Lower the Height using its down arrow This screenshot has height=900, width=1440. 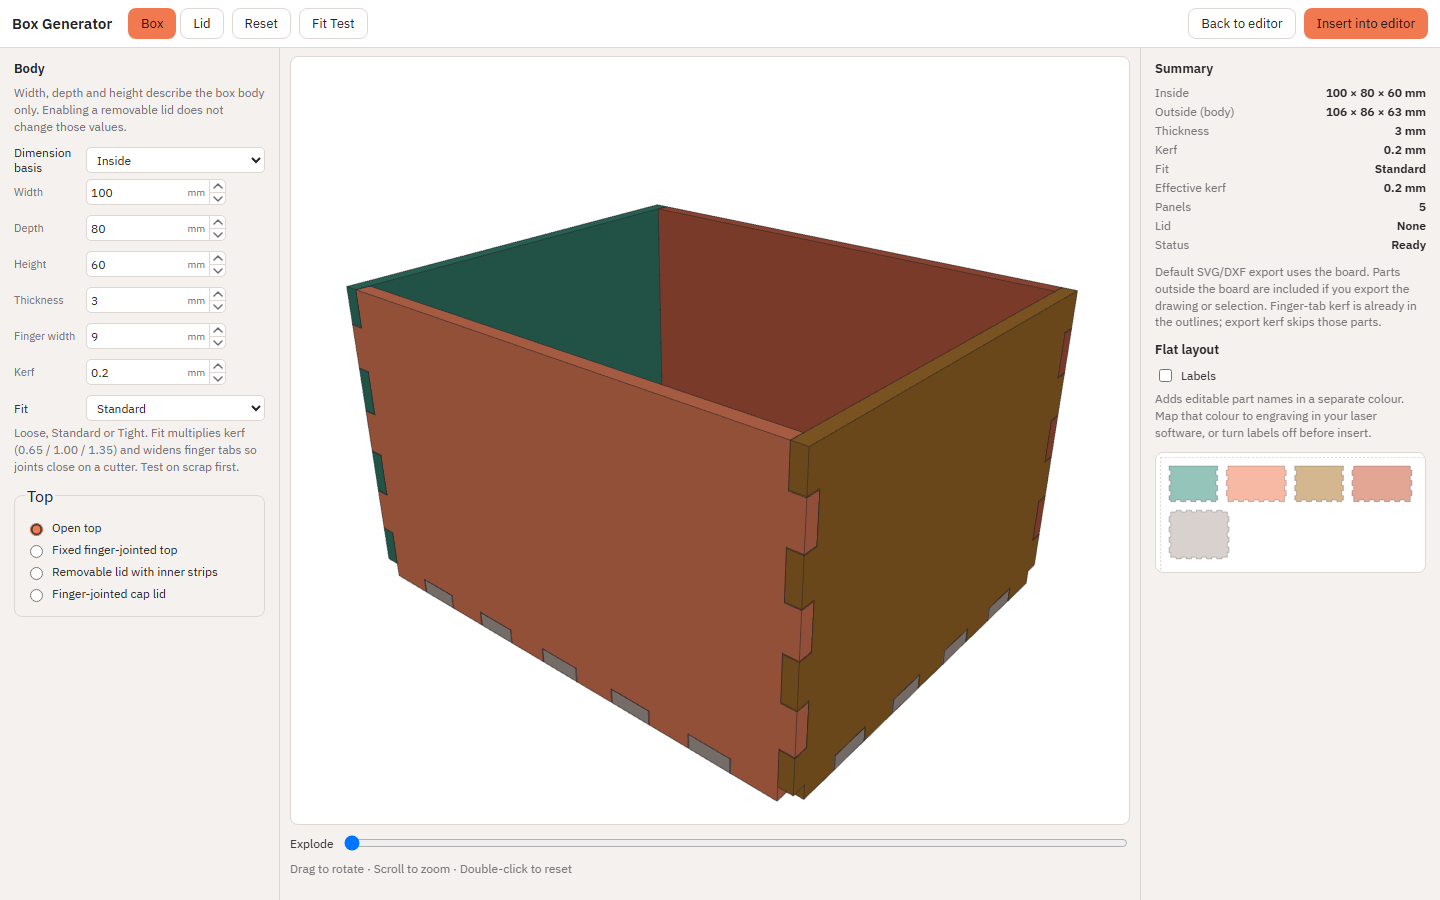pyautogui.click(x=218, y=270)
